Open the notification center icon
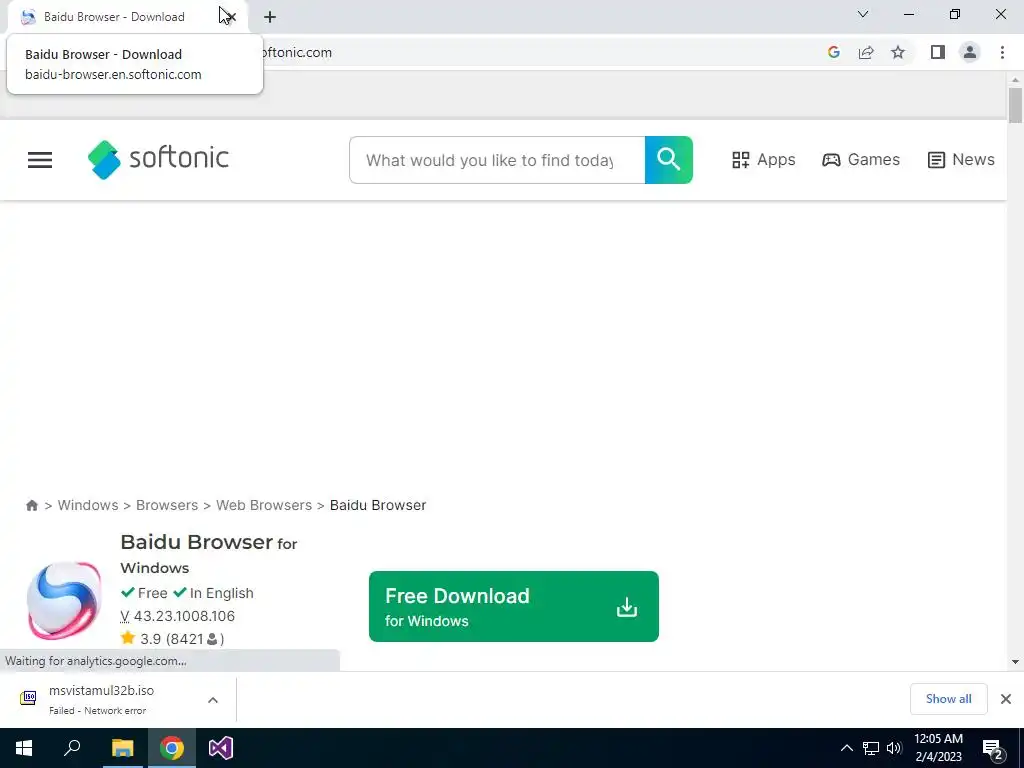The image size is (1024, 768). 993,750
